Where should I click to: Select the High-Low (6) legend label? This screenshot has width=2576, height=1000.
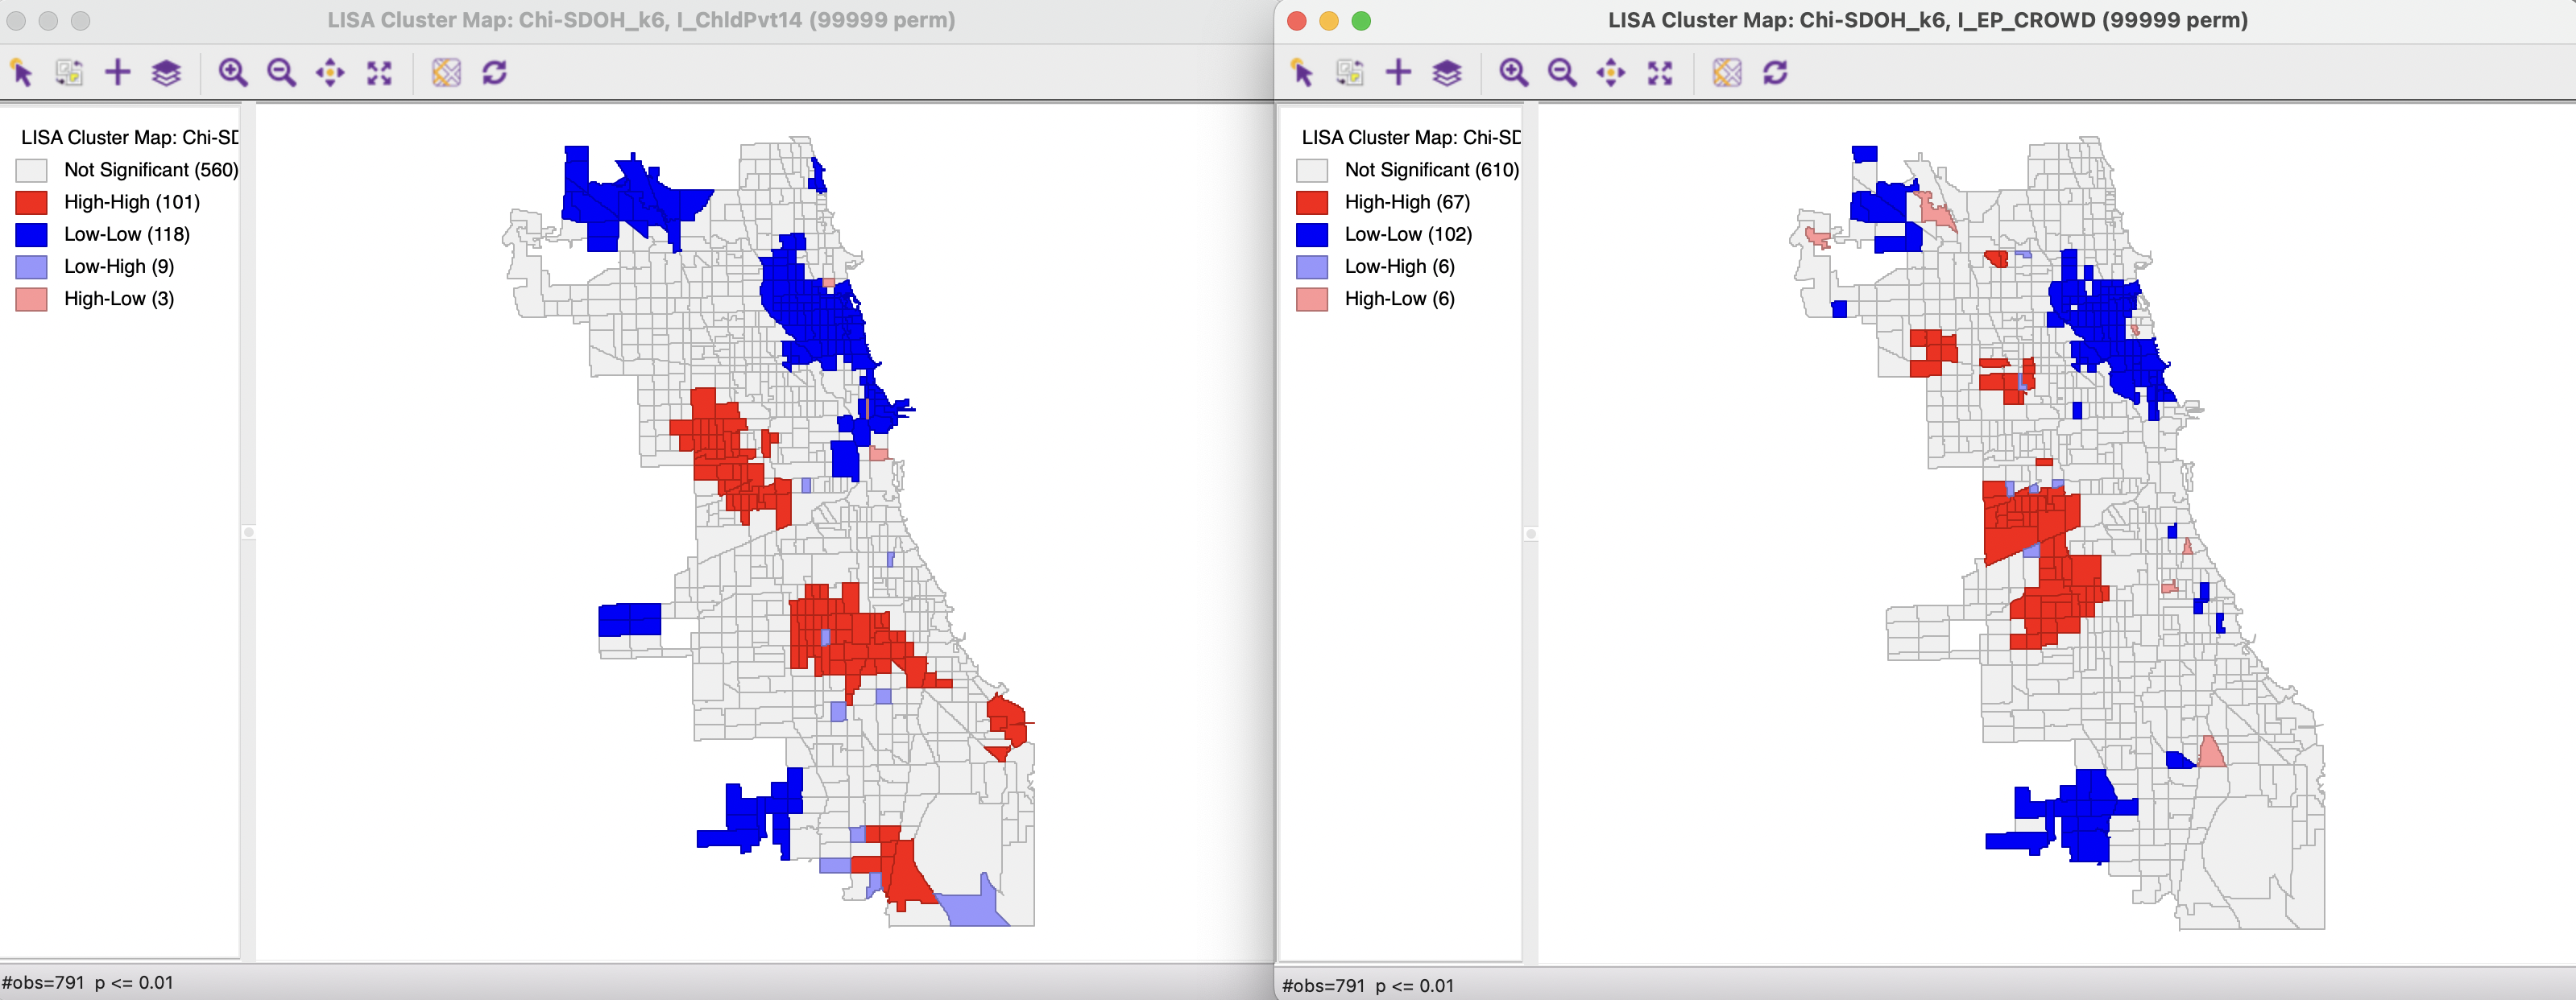click(1399, 298)
